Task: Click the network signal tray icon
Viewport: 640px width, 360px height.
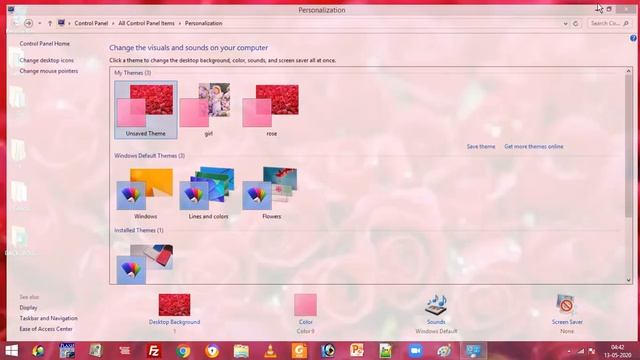Action: coord(580,351)
